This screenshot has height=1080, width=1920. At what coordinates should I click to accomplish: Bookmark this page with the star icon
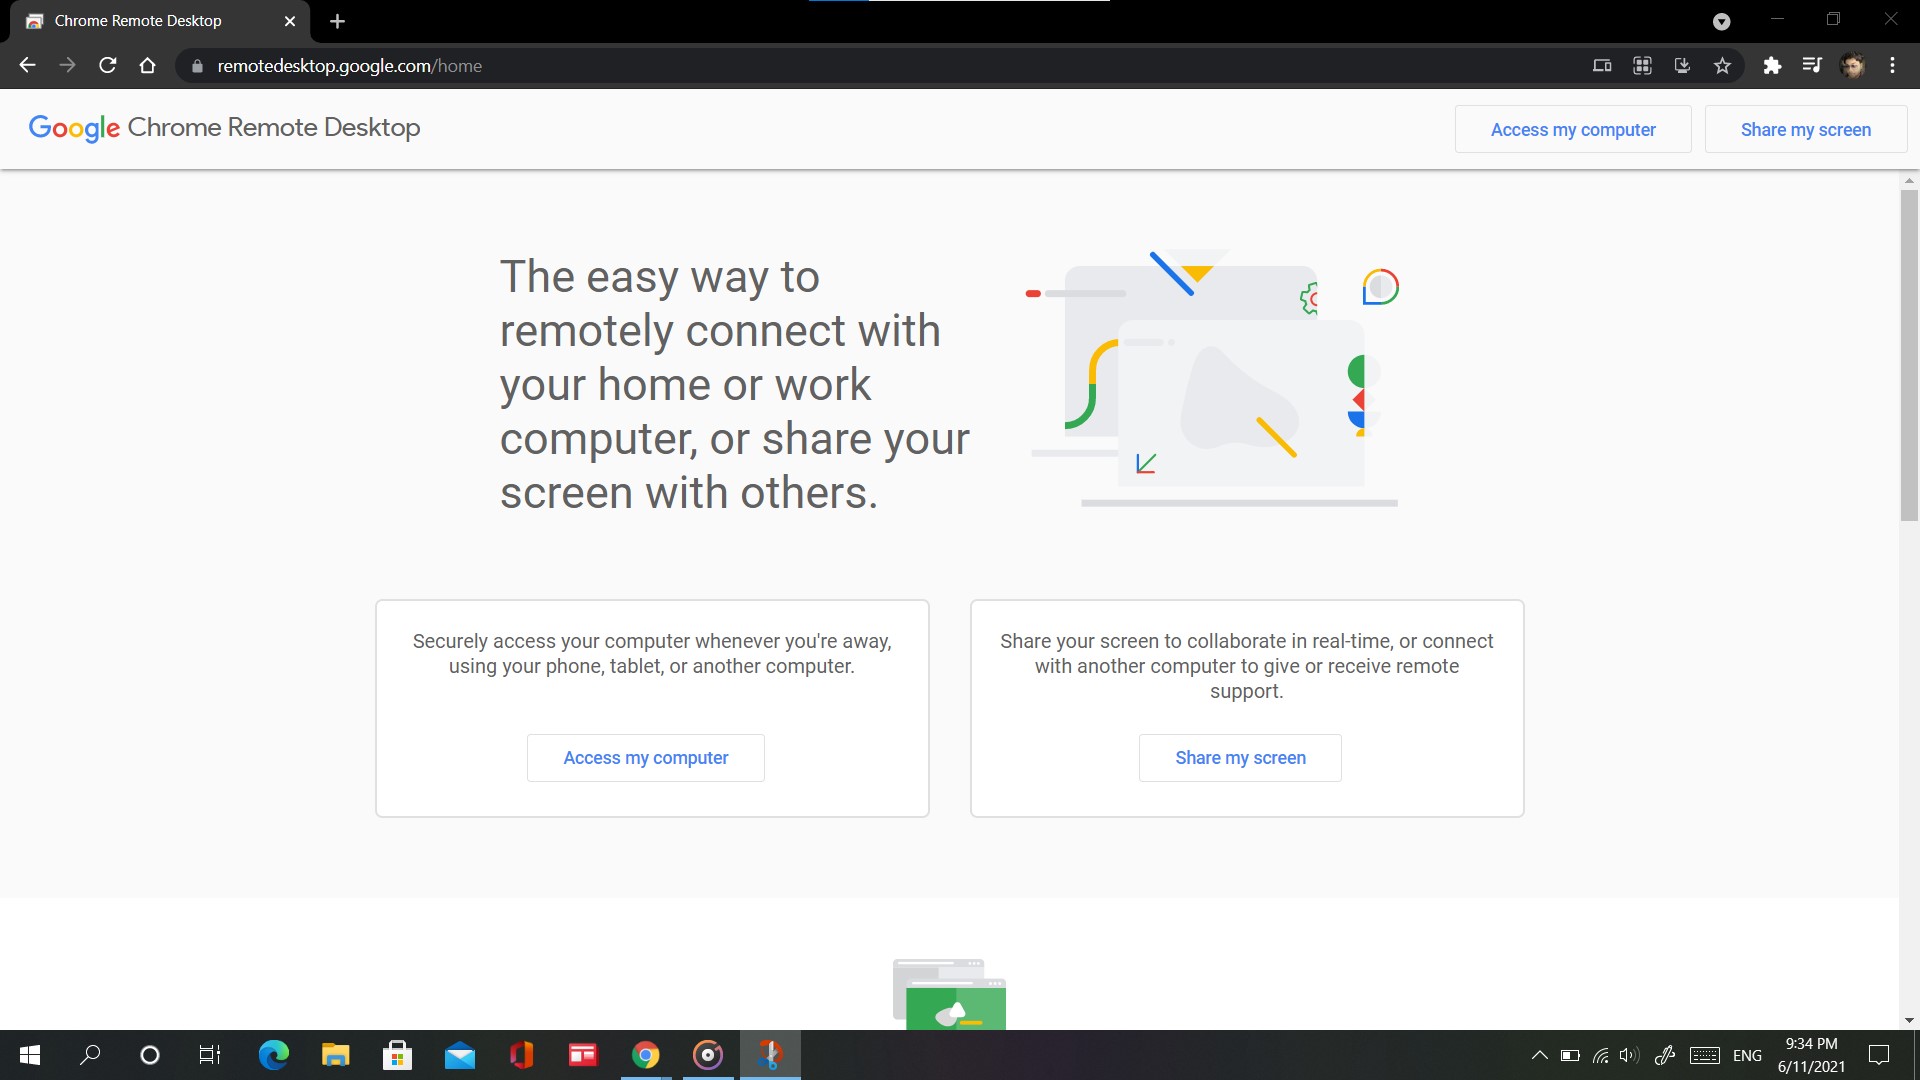click(1722, 66)
